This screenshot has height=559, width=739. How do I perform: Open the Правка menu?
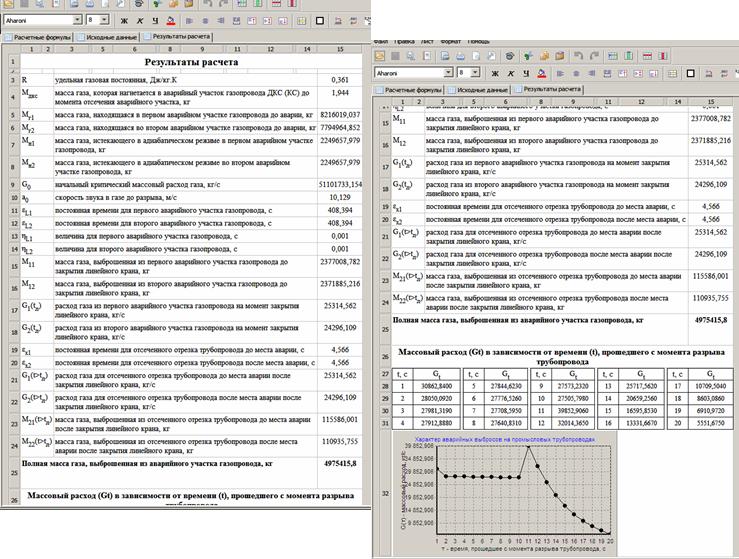point(402,42)
